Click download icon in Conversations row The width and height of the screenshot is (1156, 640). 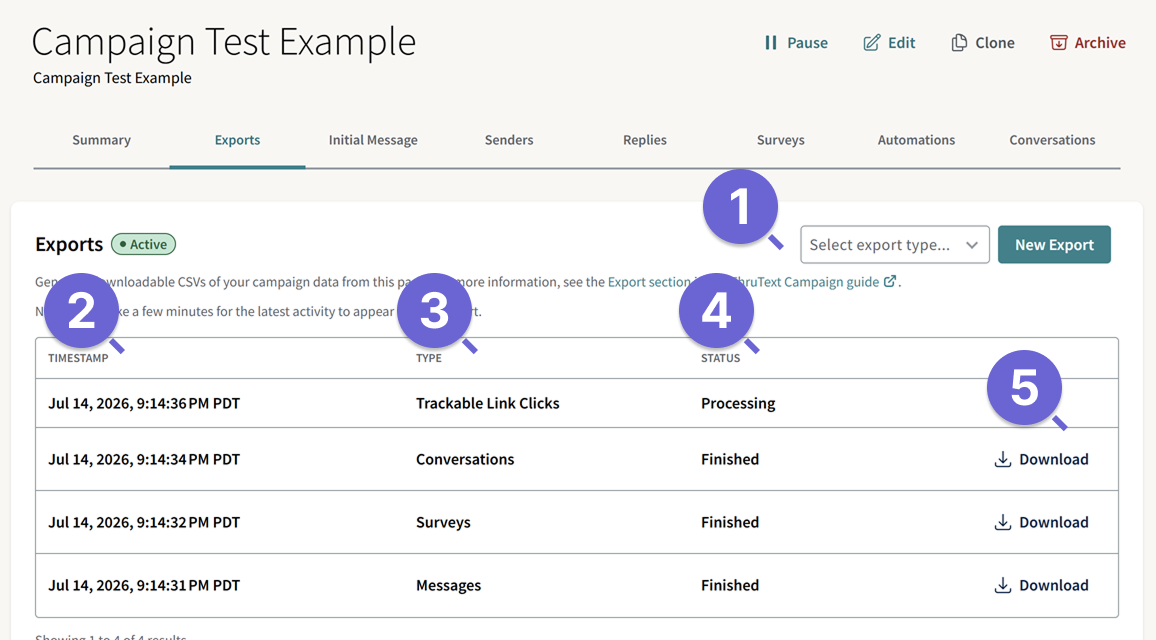pyautogui.click(x=1003, y=459)
